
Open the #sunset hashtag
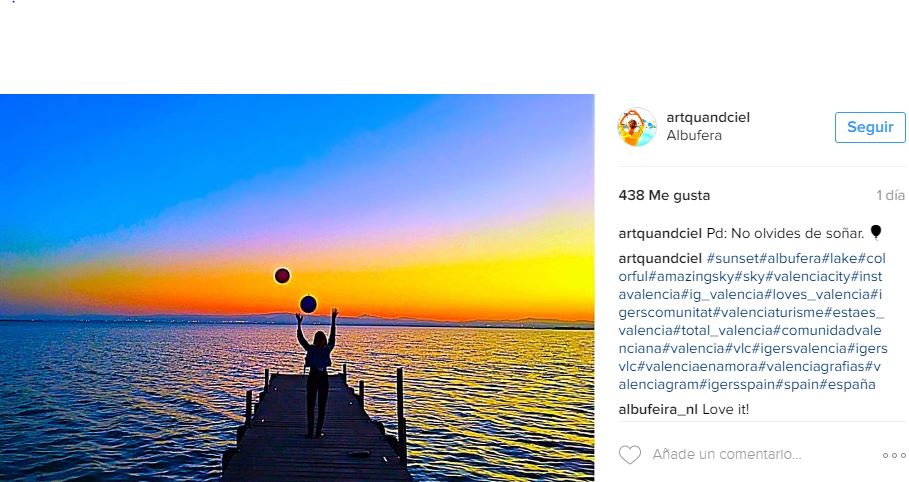click(x=733, y=258)
